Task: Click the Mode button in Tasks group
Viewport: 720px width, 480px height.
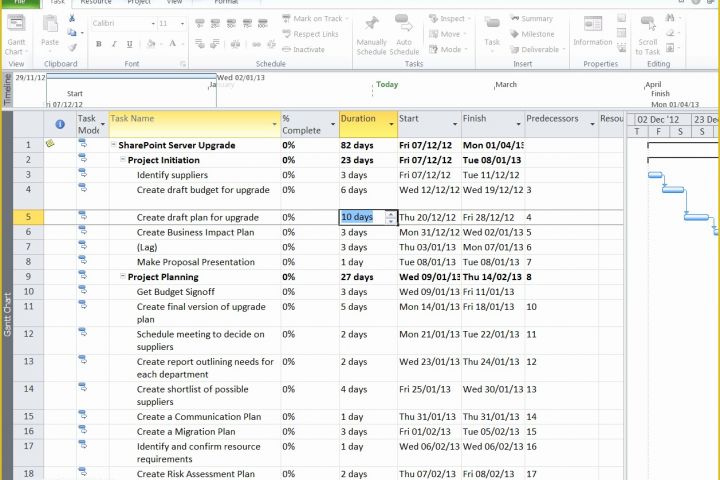Action: click(448, 49)
